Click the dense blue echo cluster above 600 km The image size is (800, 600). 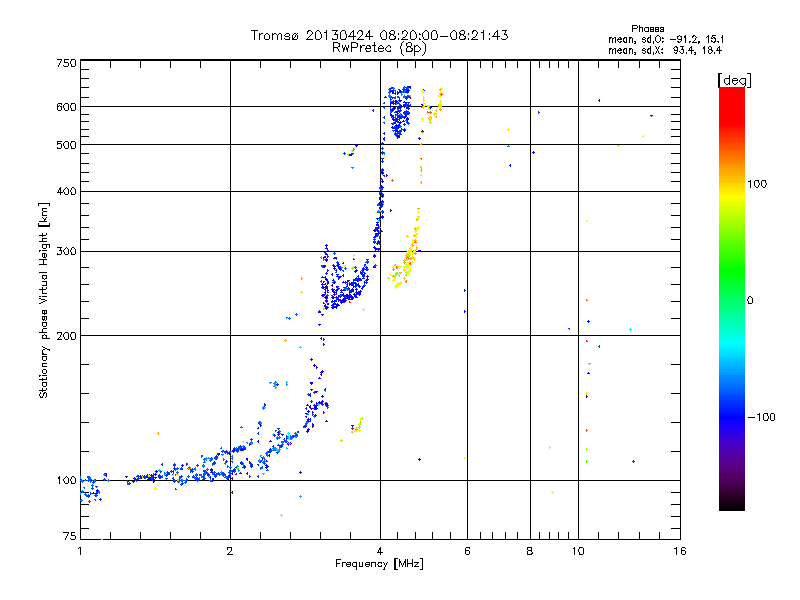[399, 111]
